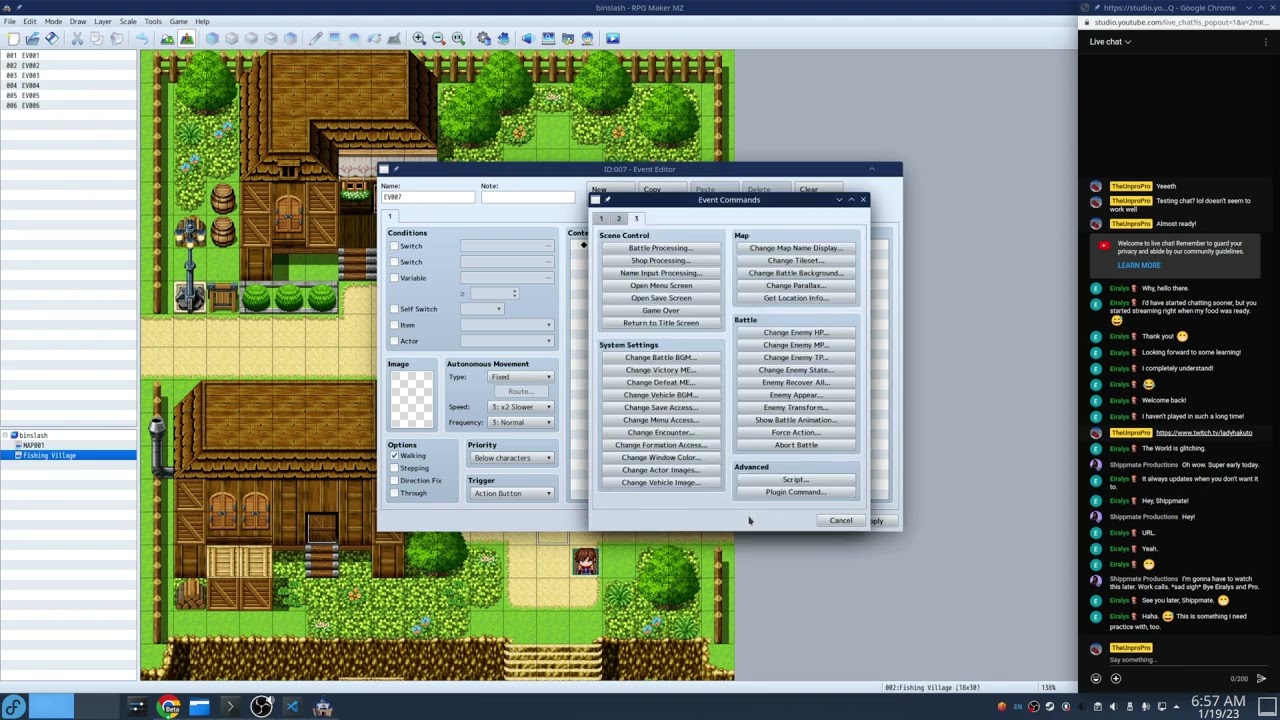
Task: Open the Event Searcher icon
Action: point(548,38)
